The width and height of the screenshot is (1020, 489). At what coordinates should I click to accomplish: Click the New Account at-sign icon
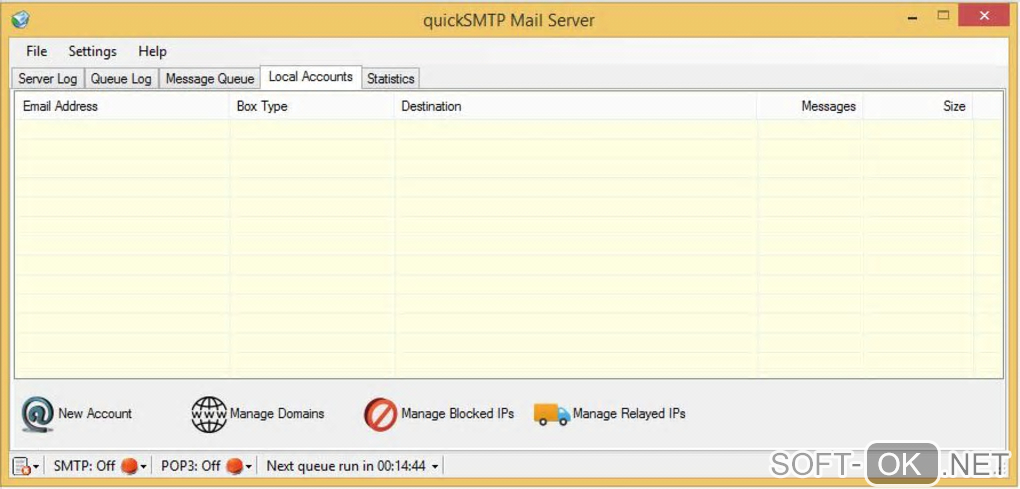pyautogui.click(x=37, y=414)
